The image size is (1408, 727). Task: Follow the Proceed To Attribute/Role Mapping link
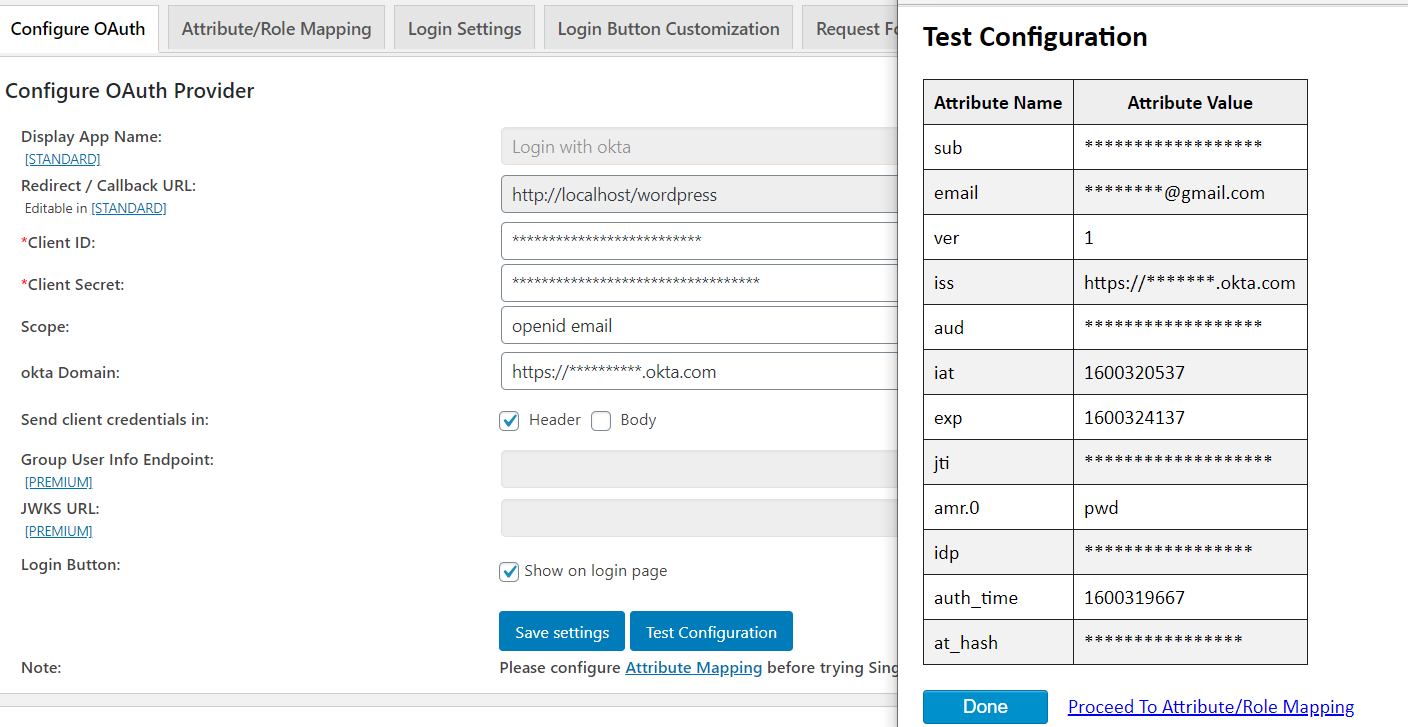[1210, 707]
